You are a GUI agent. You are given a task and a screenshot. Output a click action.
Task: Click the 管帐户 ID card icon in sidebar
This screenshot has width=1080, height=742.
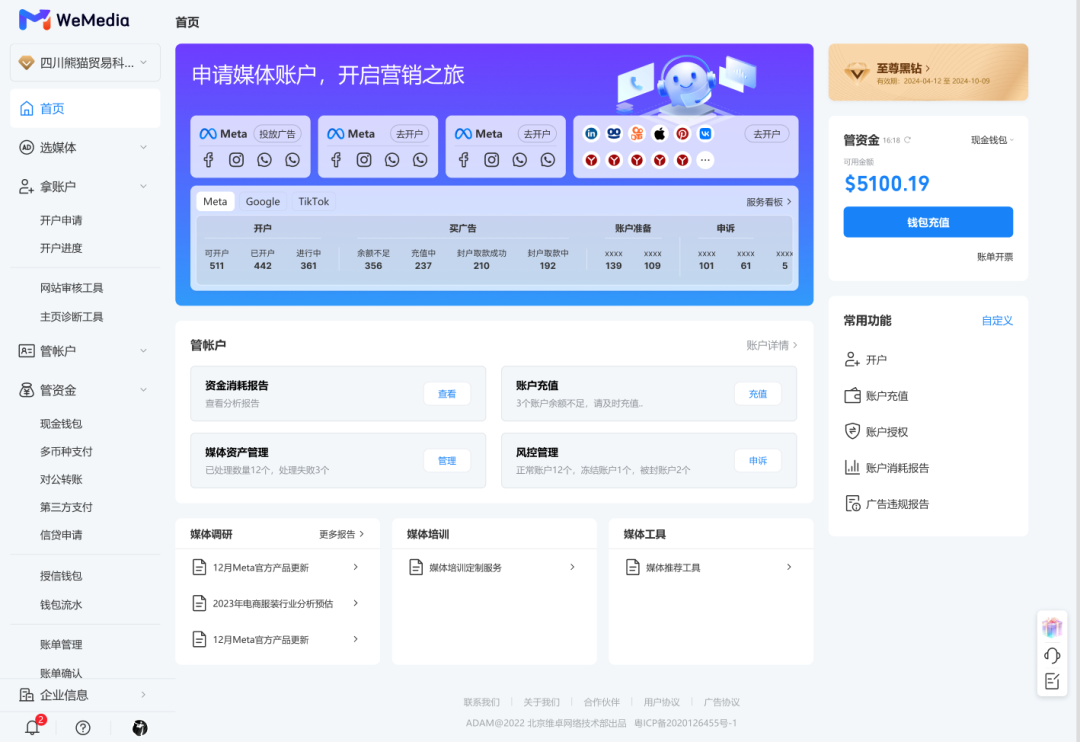click(x=26, y=351)
